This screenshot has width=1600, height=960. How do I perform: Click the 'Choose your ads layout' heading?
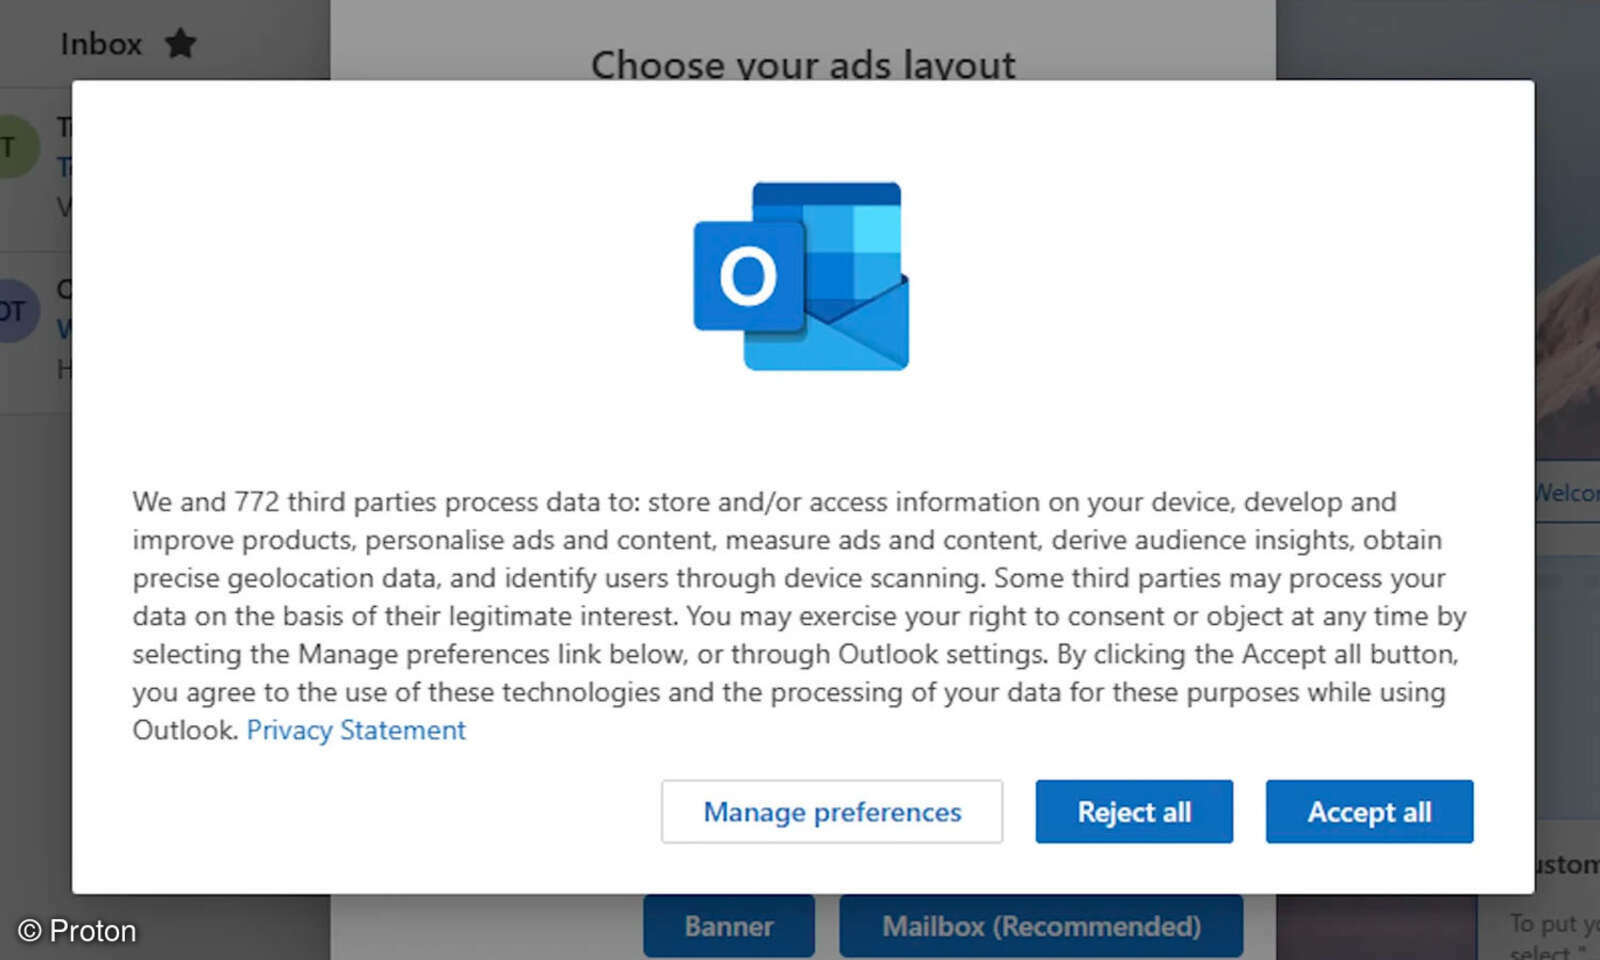tap(803, 64)
